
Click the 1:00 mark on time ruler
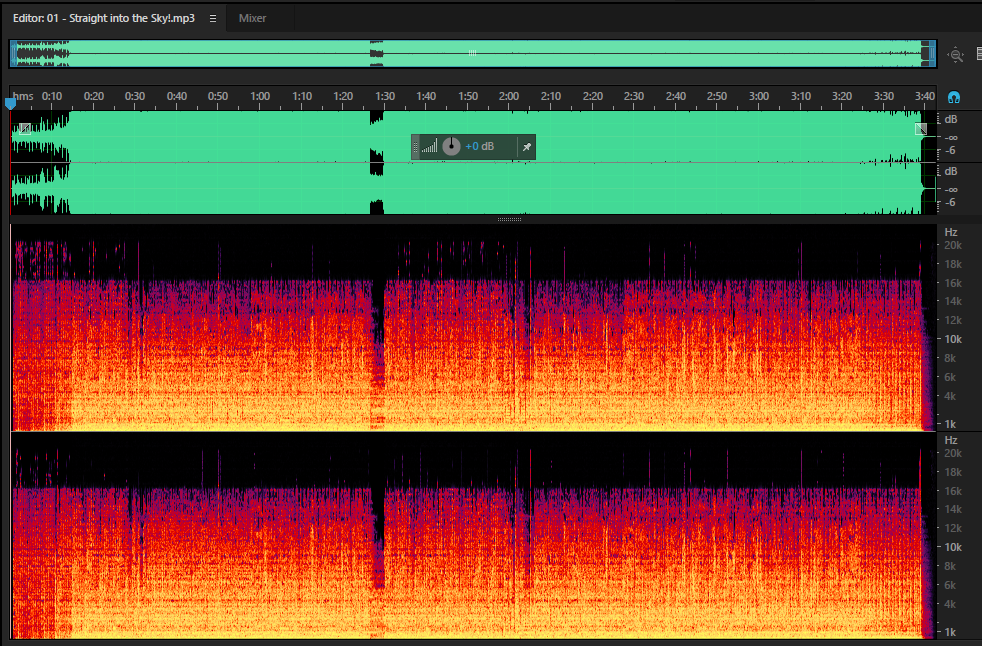tap(260, 96)
